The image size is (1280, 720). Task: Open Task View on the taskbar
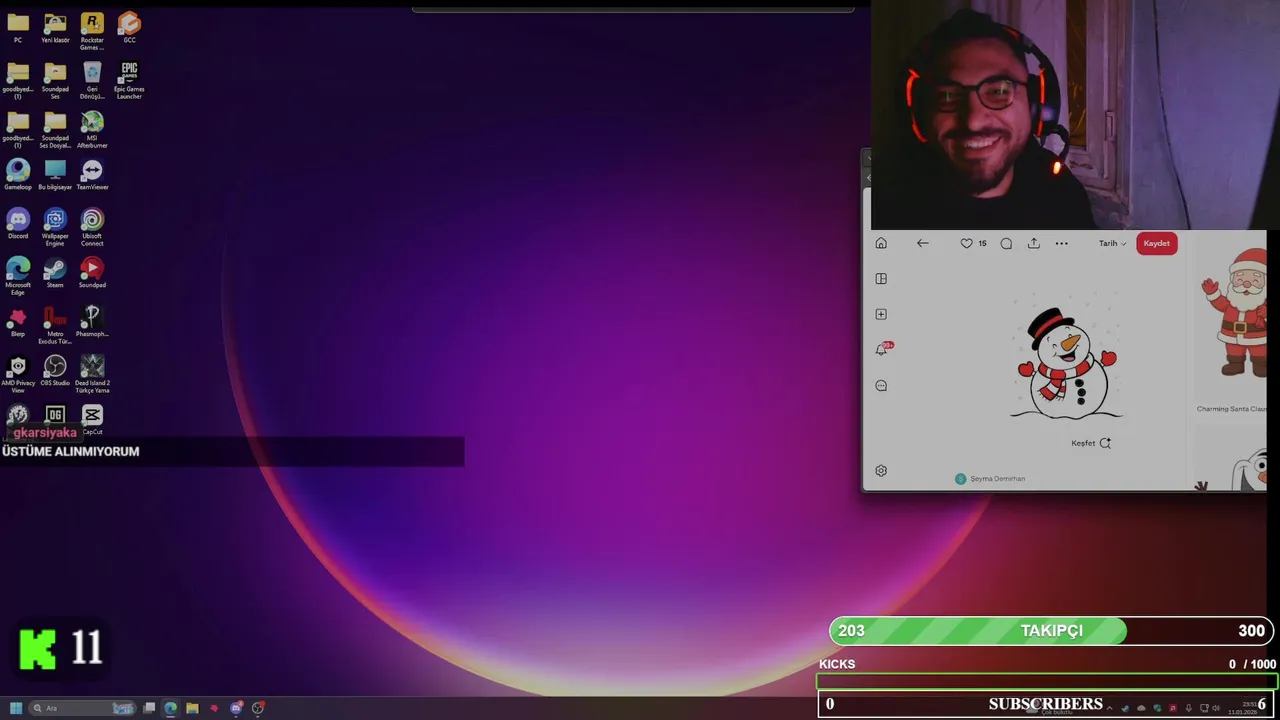[x=149, y=708]
